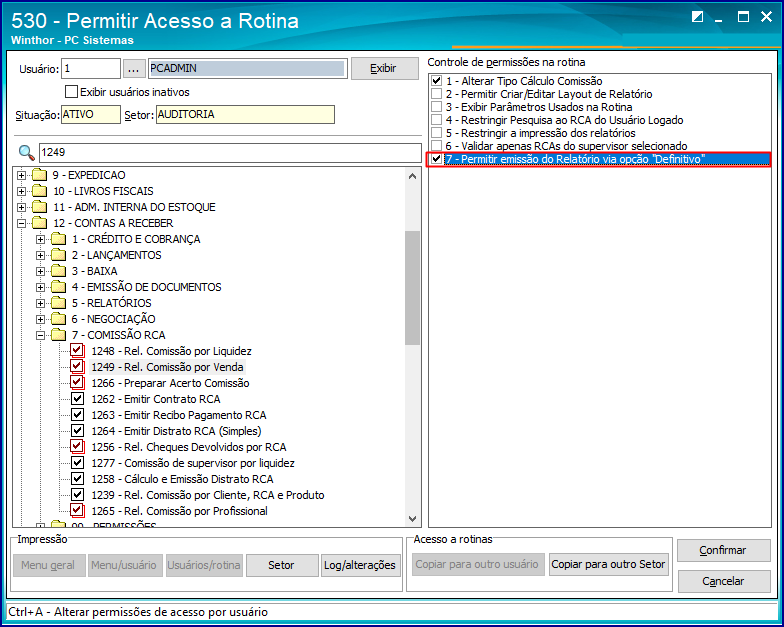This screenshot has width=784, height=627.
Task: Click the Usuário code field containing 1
Action: [x=91, y=68]
